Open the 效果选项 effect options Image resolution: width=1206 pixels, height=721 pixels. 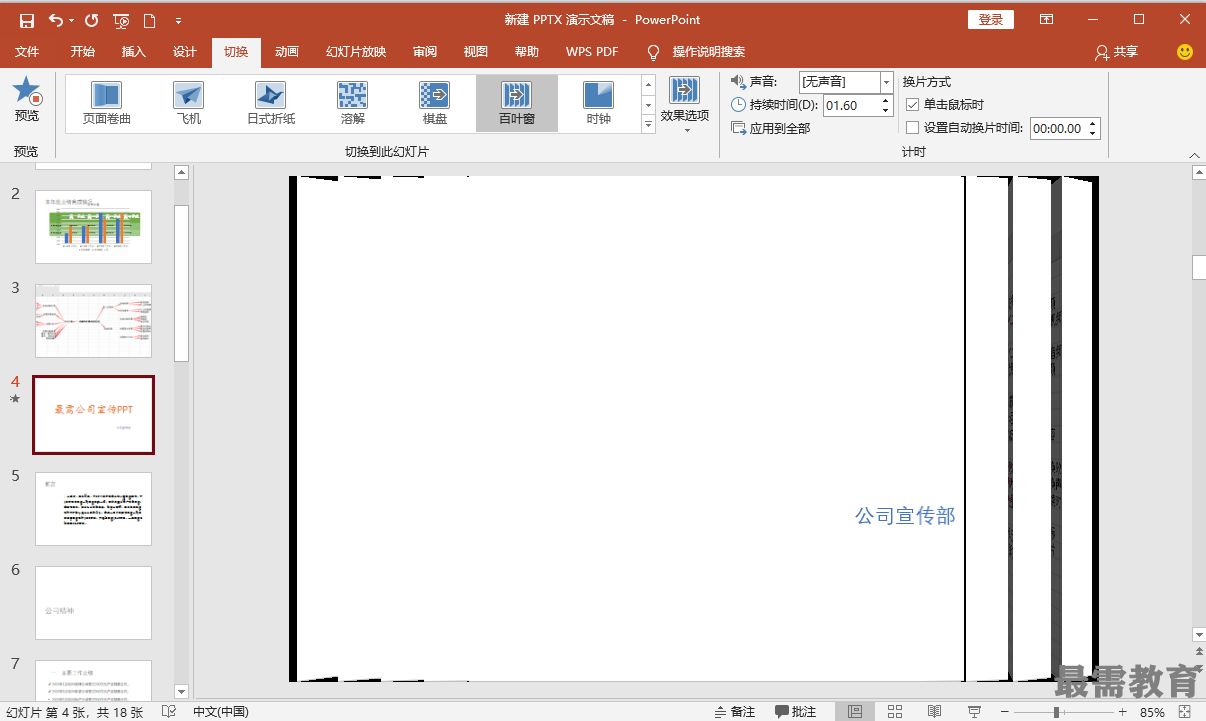[x=685, y=104]
